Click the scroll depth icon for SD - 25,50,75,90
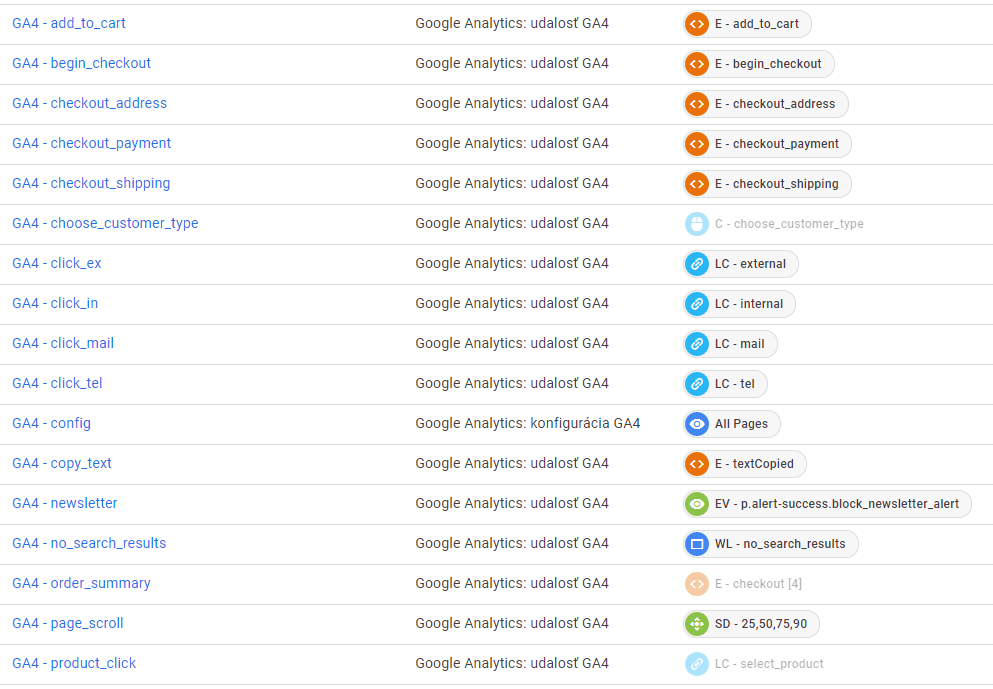 (697, 624)
